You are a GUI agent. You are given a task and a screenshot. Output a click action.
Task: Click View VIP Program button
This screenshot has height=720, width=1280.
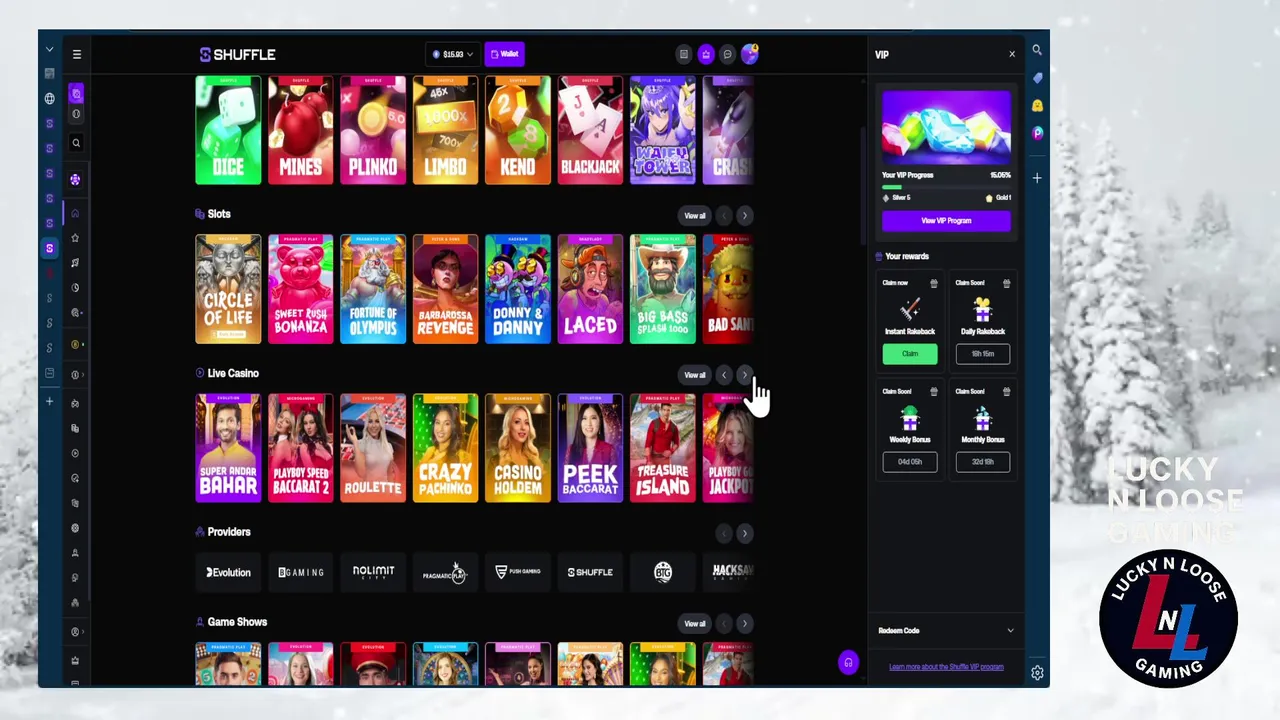tap(946, 220)
